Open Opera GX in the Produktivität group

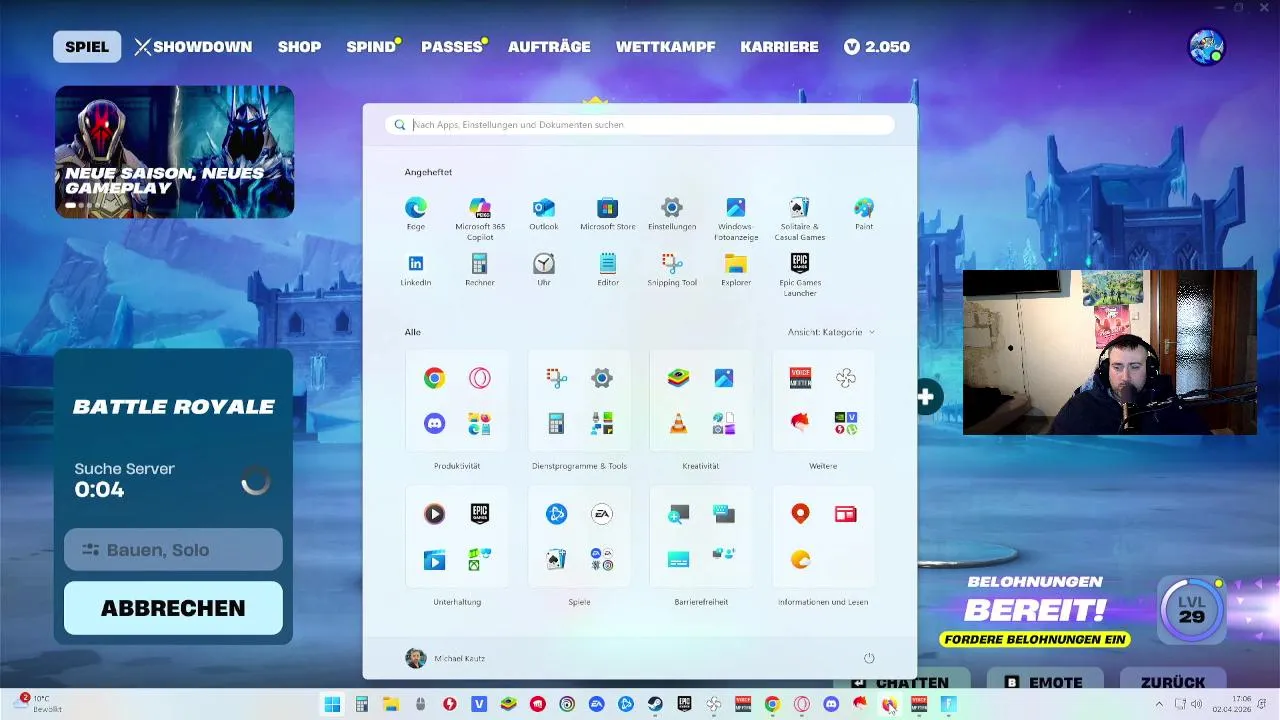tap(480, 378)
